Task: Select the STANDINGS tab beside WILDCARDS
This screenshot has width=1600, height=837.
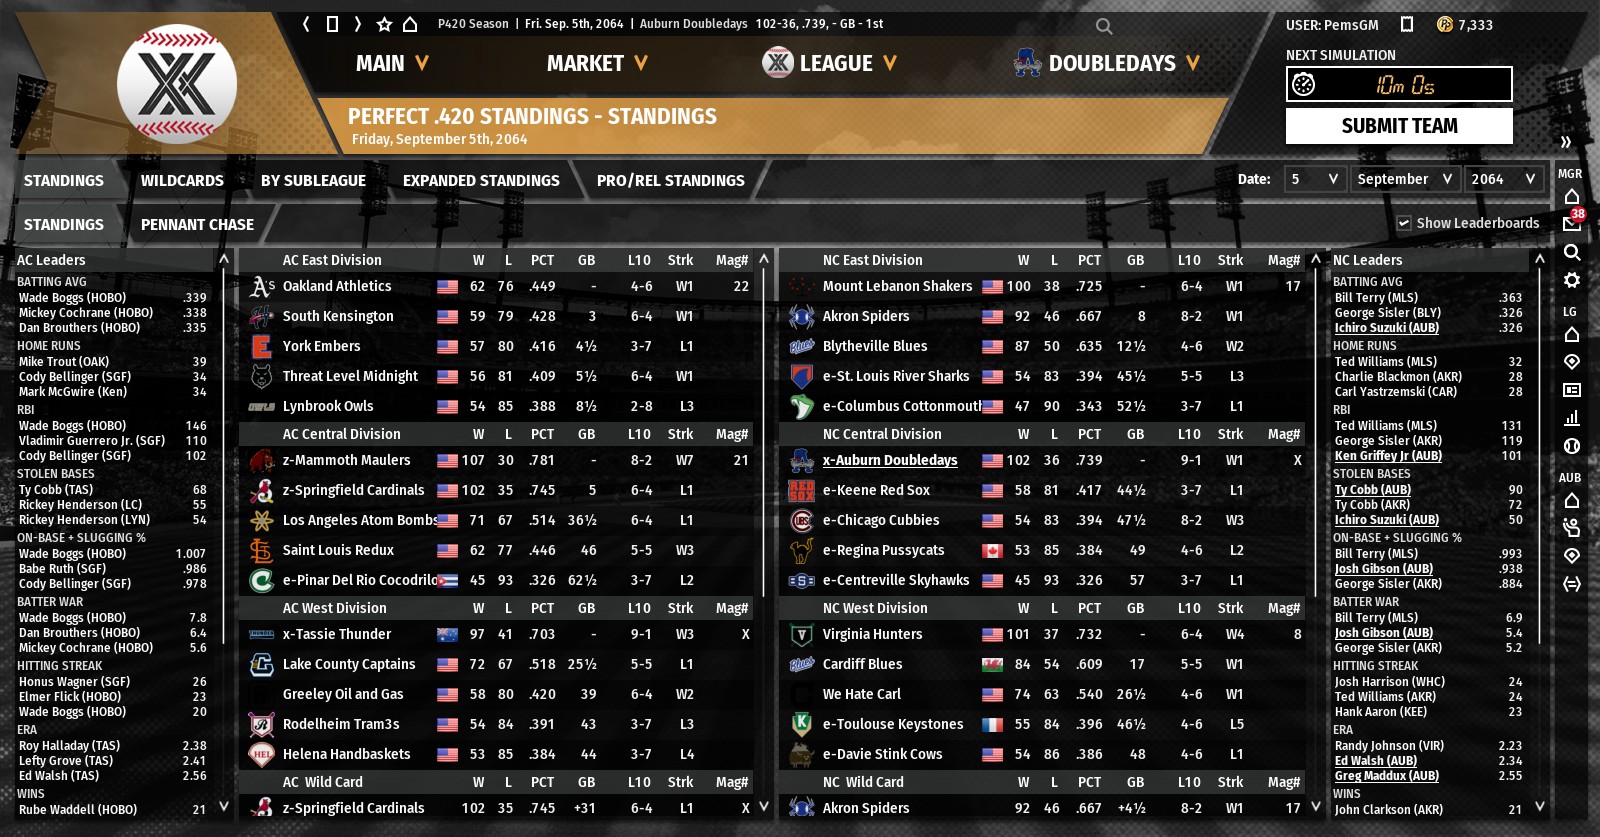Action: click(x=64, y=181)
